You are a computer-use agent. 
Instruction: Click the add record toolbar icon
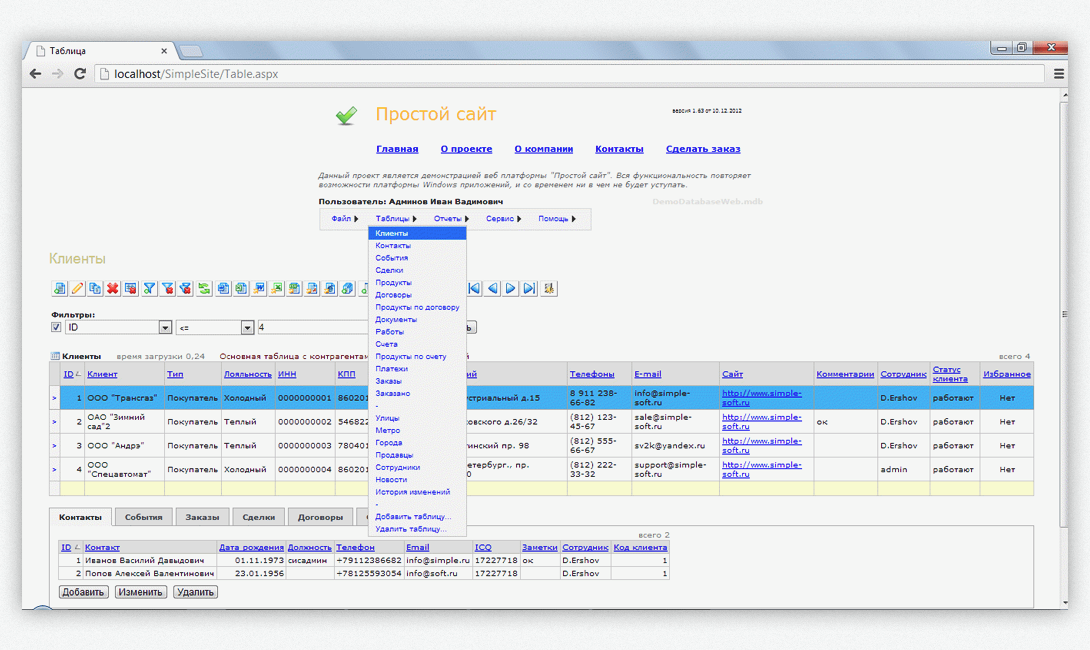coord(59,289)
